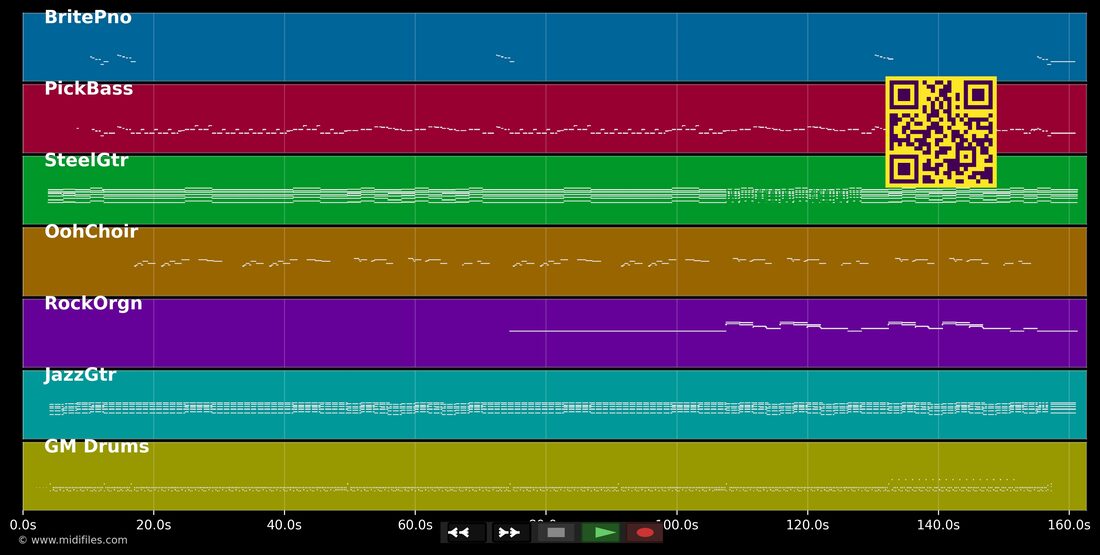Jump to the 60.0s timeline mark

tap(415, 525)
